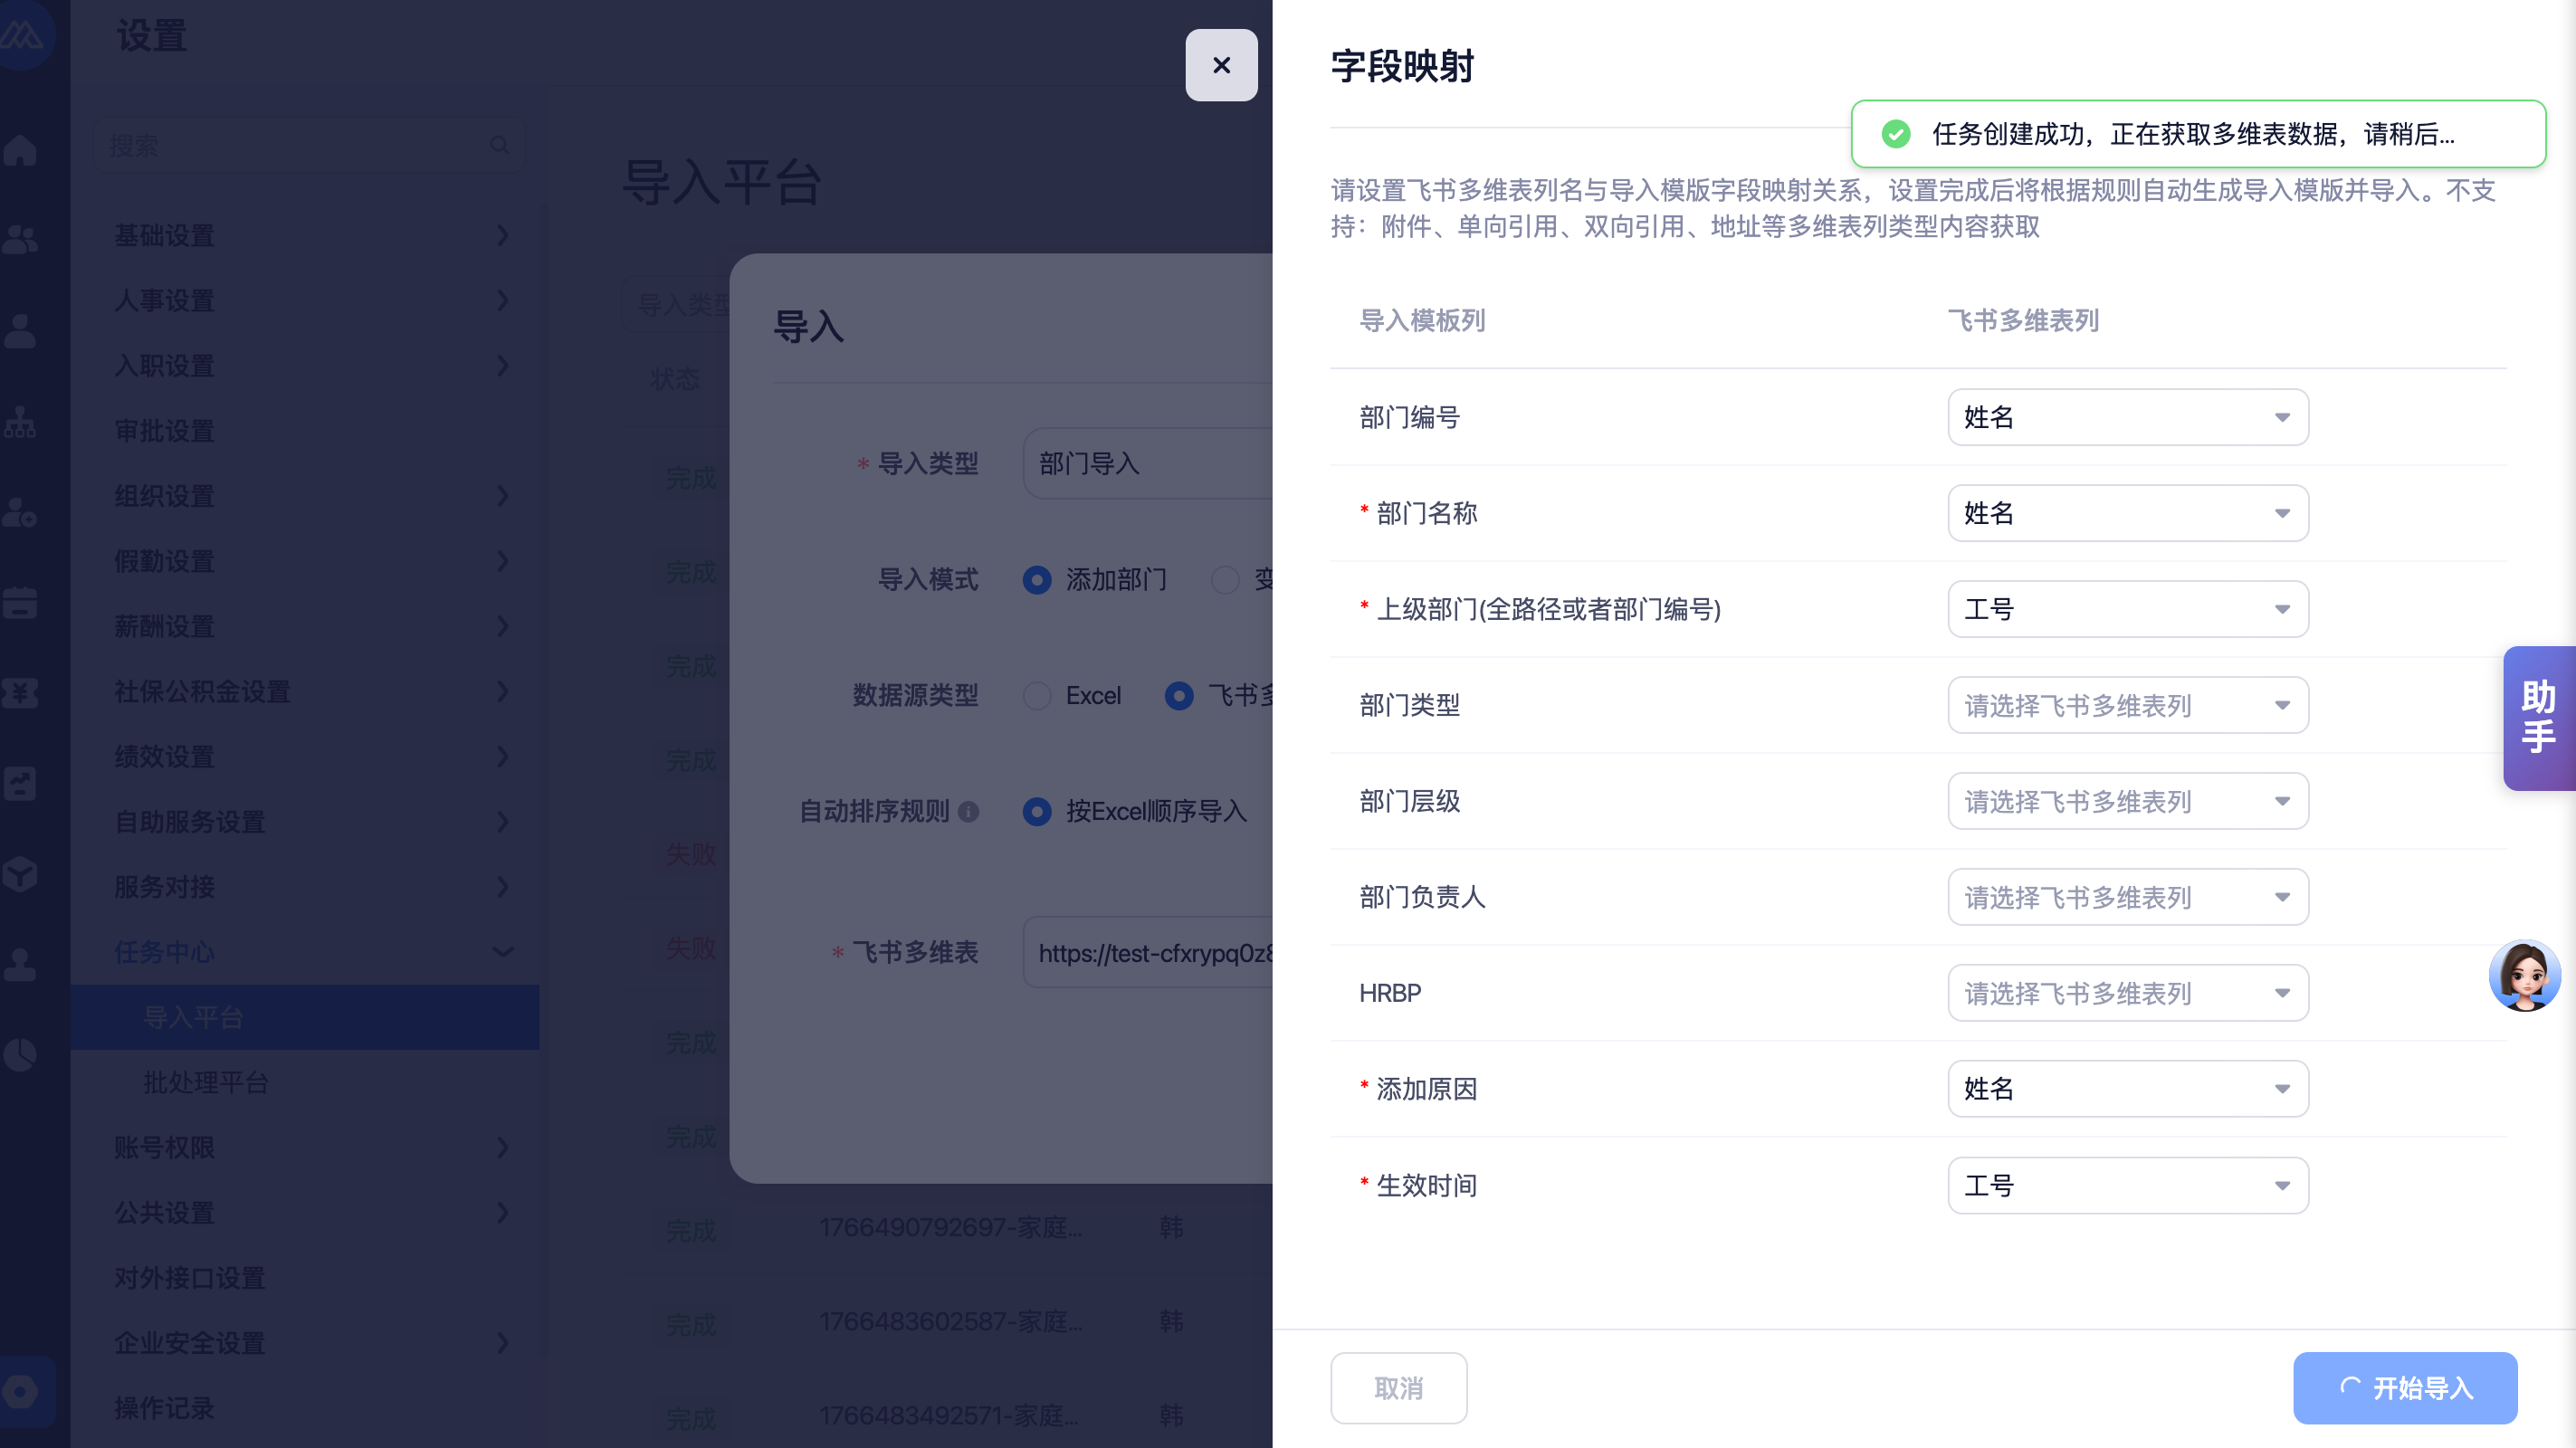This screenshot has height=1448, width=2576.
Task: Click the 飞书多维表 URL input field
Action: pos(1150,953)
